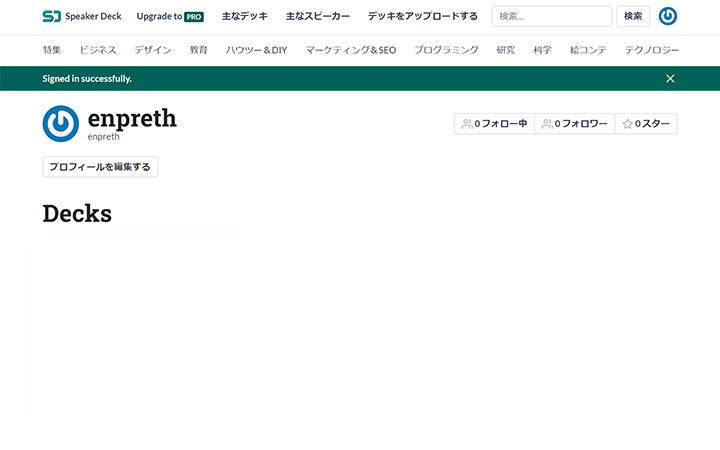
Task: Click the PRO badge next to Upgrade
Action: pos(194,17)
